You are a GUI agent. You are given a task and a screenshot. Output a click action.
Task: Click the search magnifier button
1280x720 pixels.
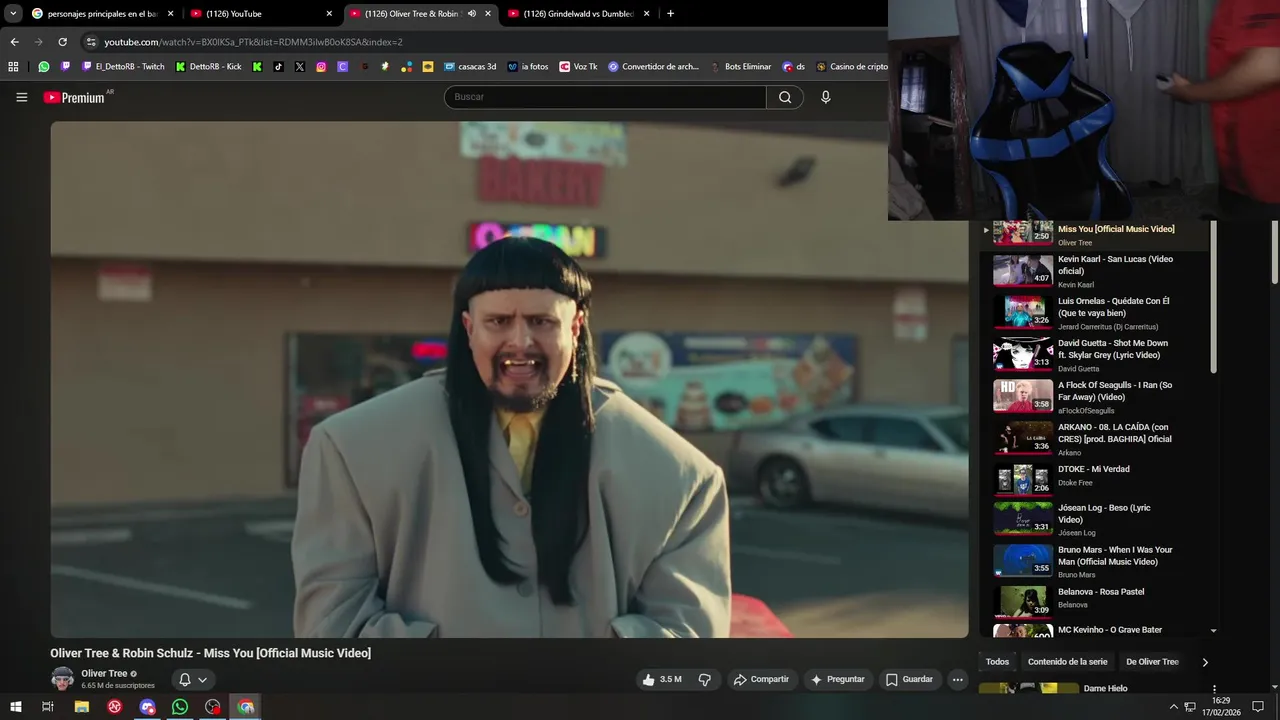pos(785,97)
